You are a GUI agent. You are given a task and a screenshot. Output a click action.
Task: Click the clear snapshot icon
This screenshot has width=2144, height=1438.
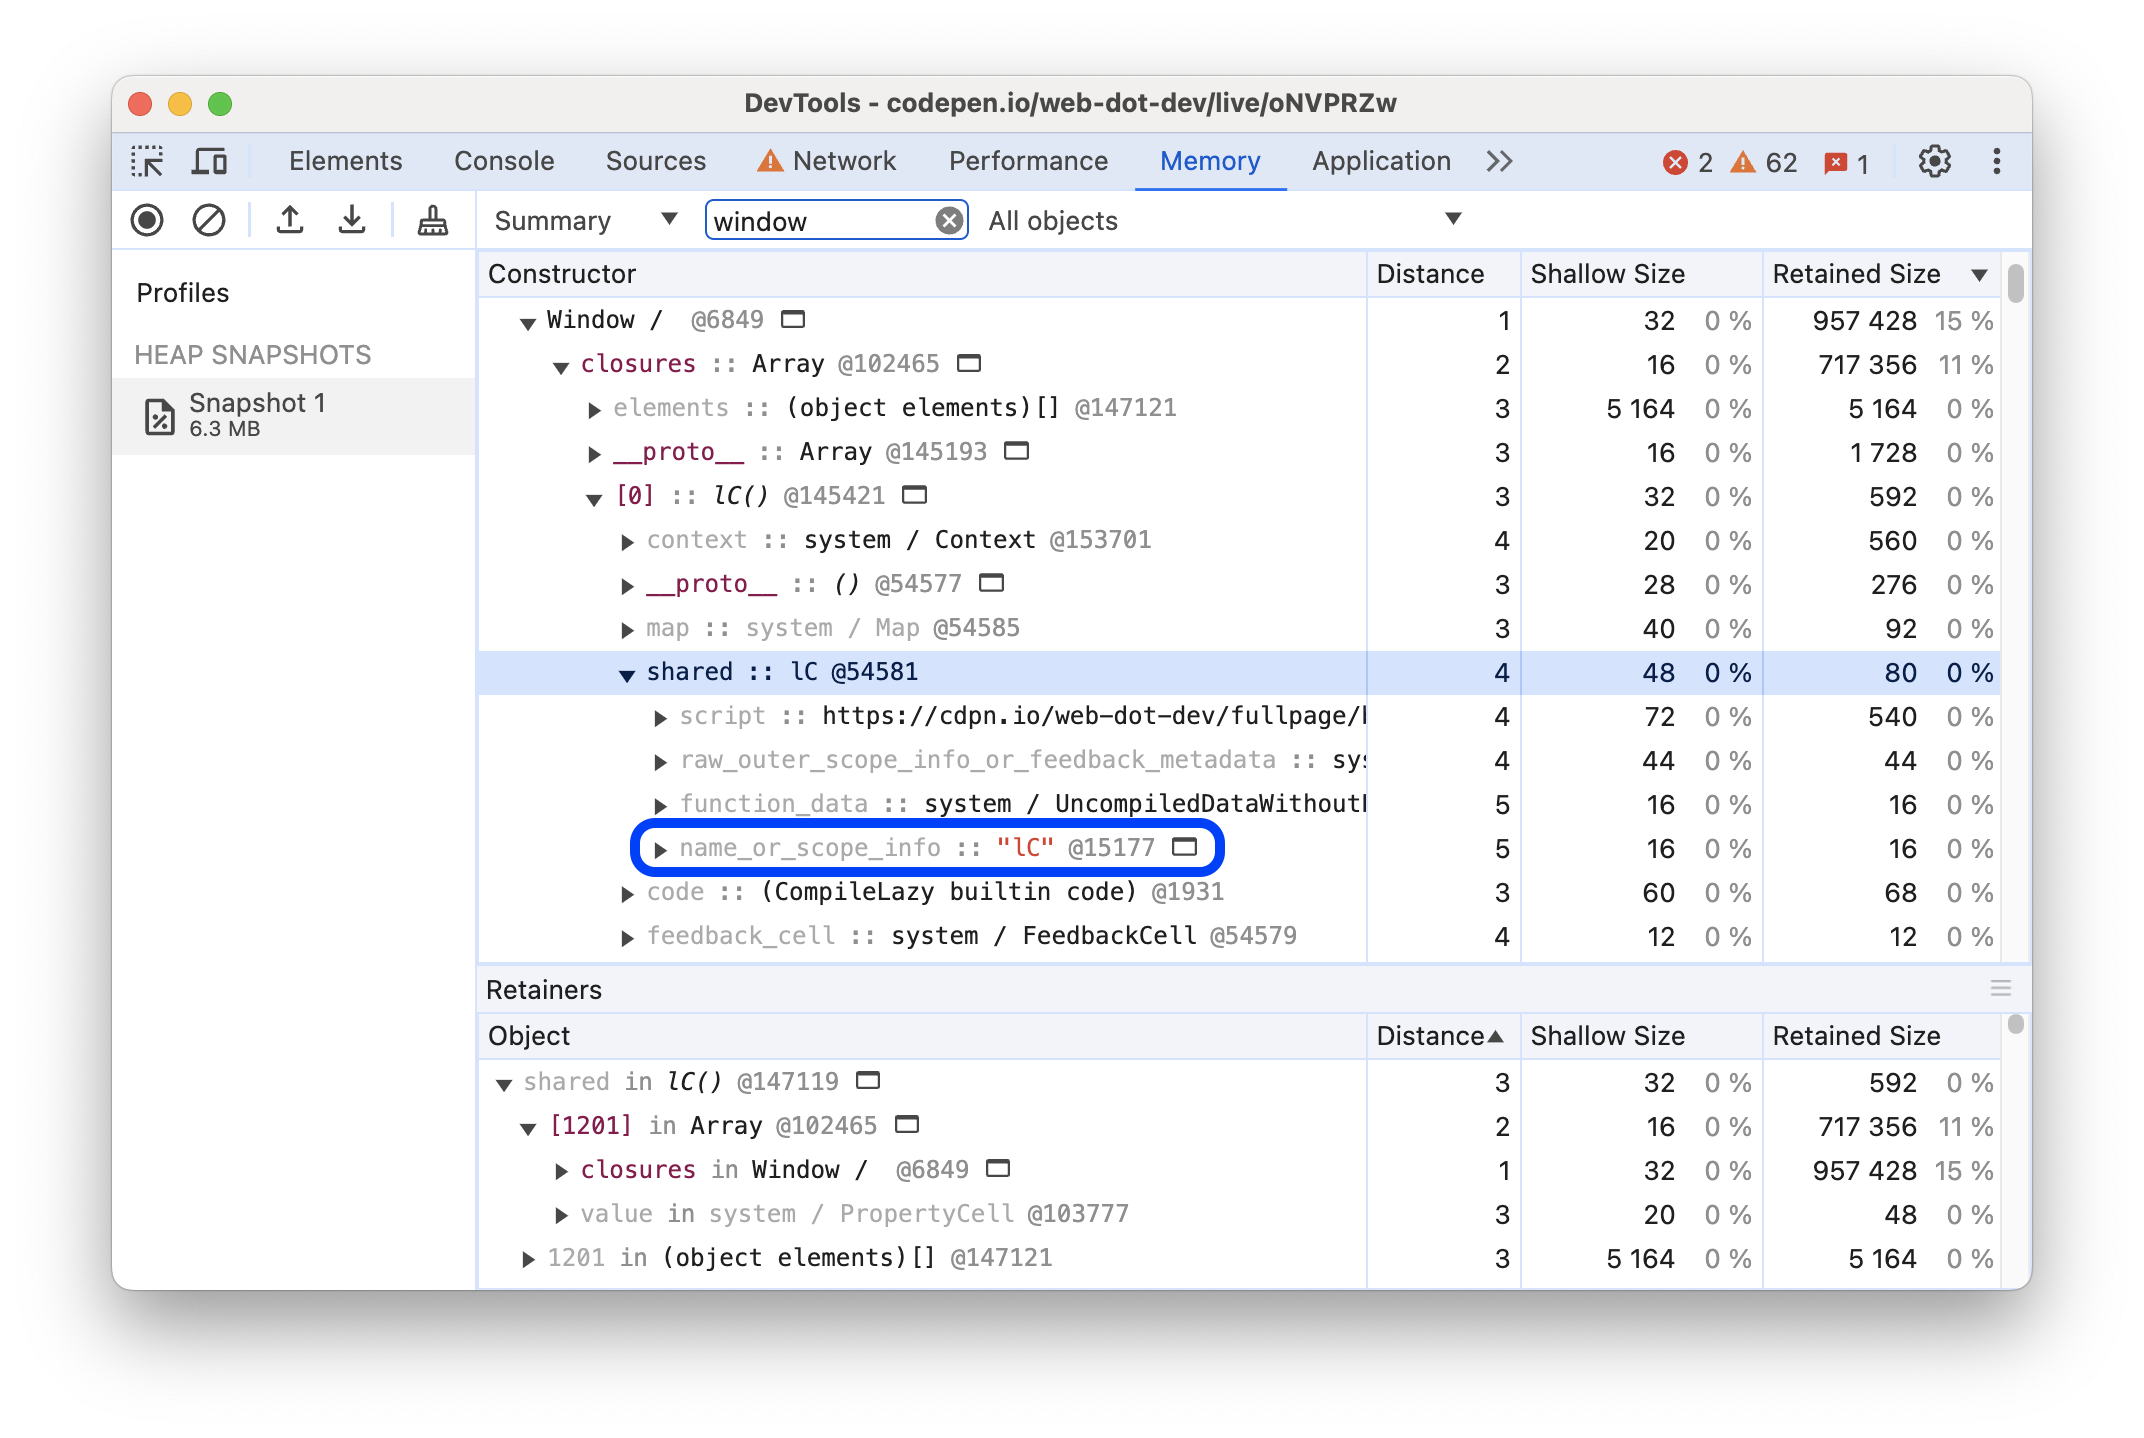(x=210, y=221)
